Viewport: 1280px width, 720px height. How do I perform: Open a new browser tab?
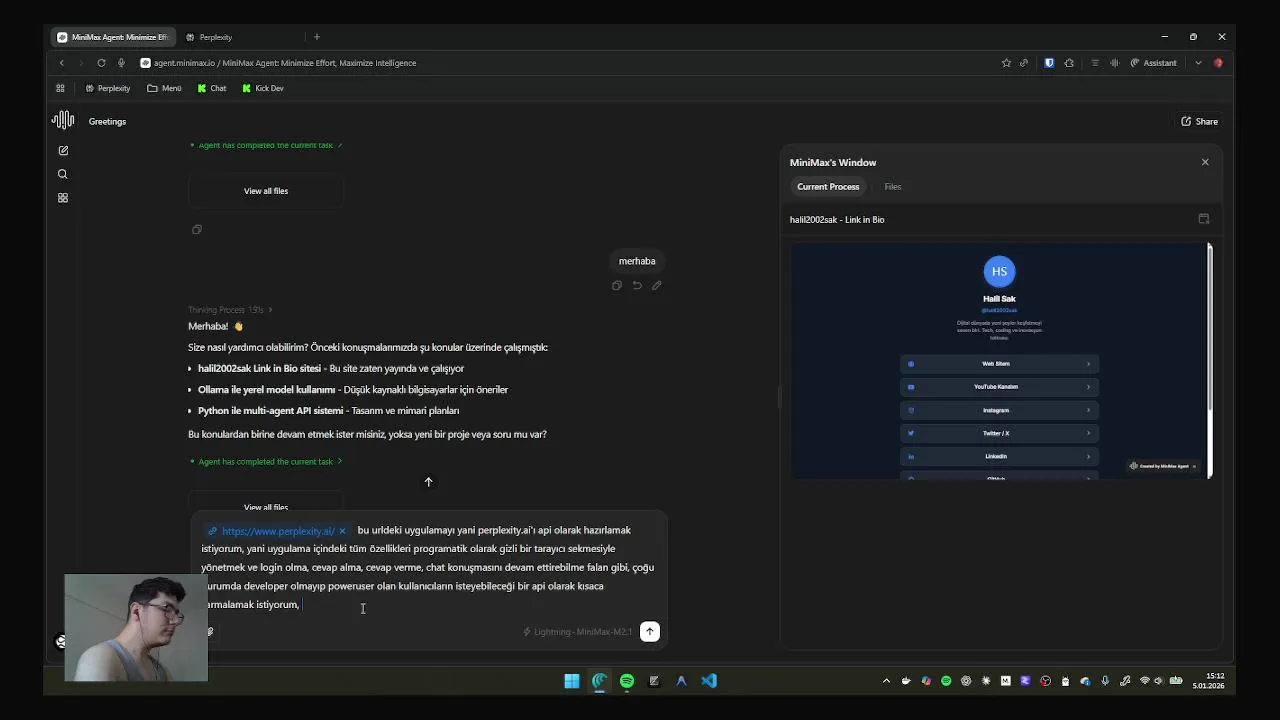[317, 37]
